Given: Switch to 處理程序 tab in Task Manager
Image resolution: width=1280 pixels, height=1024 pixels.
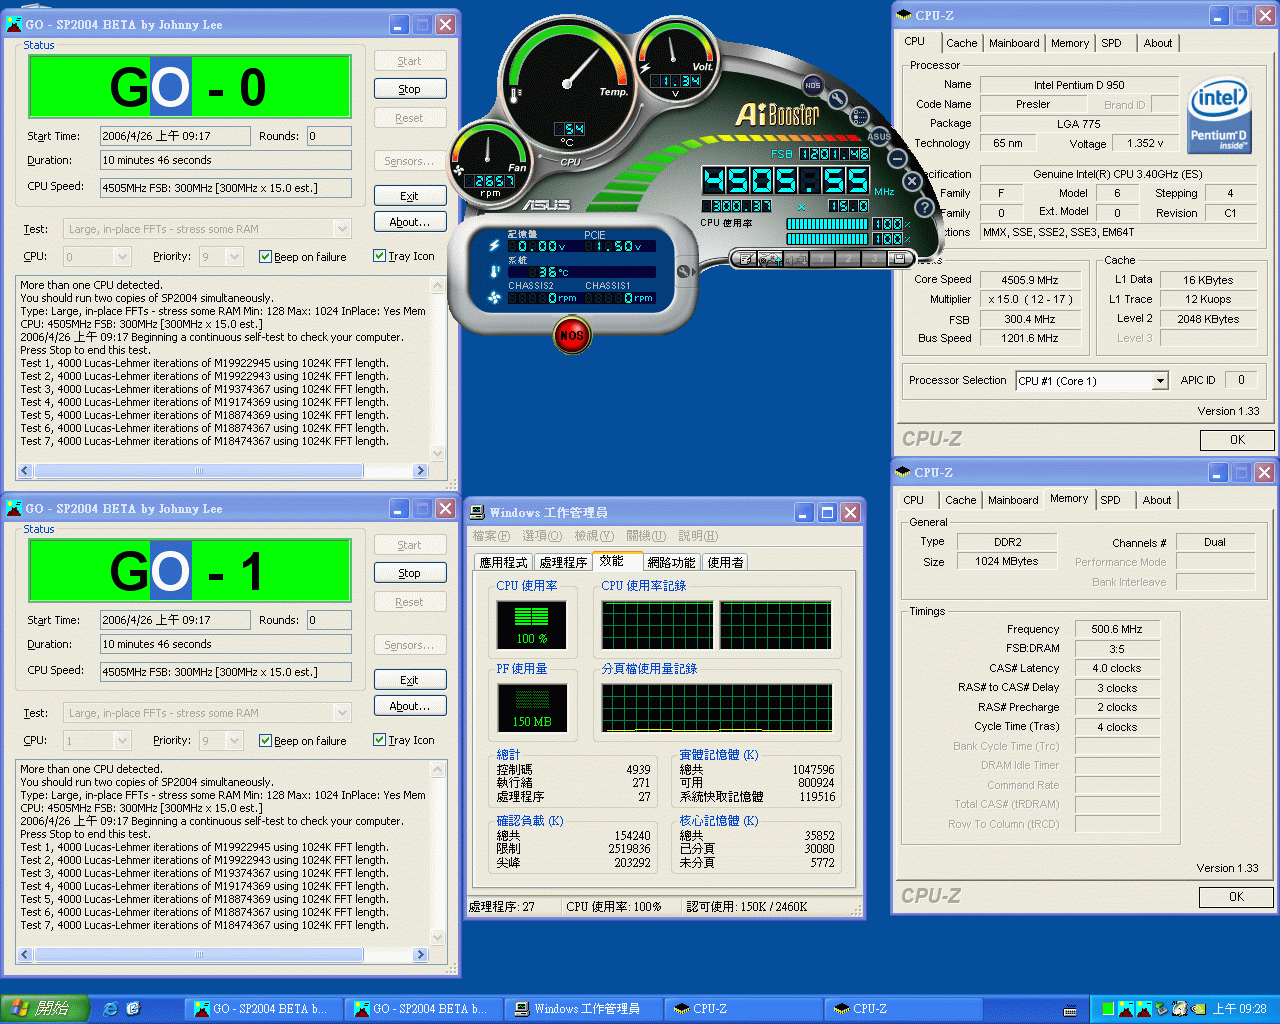Looking at the screenshot, I should coord(562,562).
